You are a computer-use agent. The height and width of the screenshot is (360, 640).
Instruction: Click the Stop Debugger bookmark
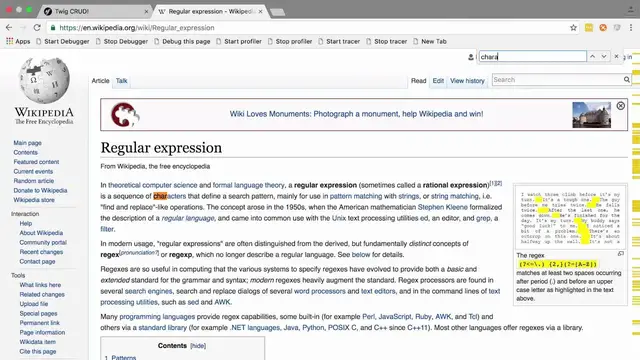click(x=122, y=41)
